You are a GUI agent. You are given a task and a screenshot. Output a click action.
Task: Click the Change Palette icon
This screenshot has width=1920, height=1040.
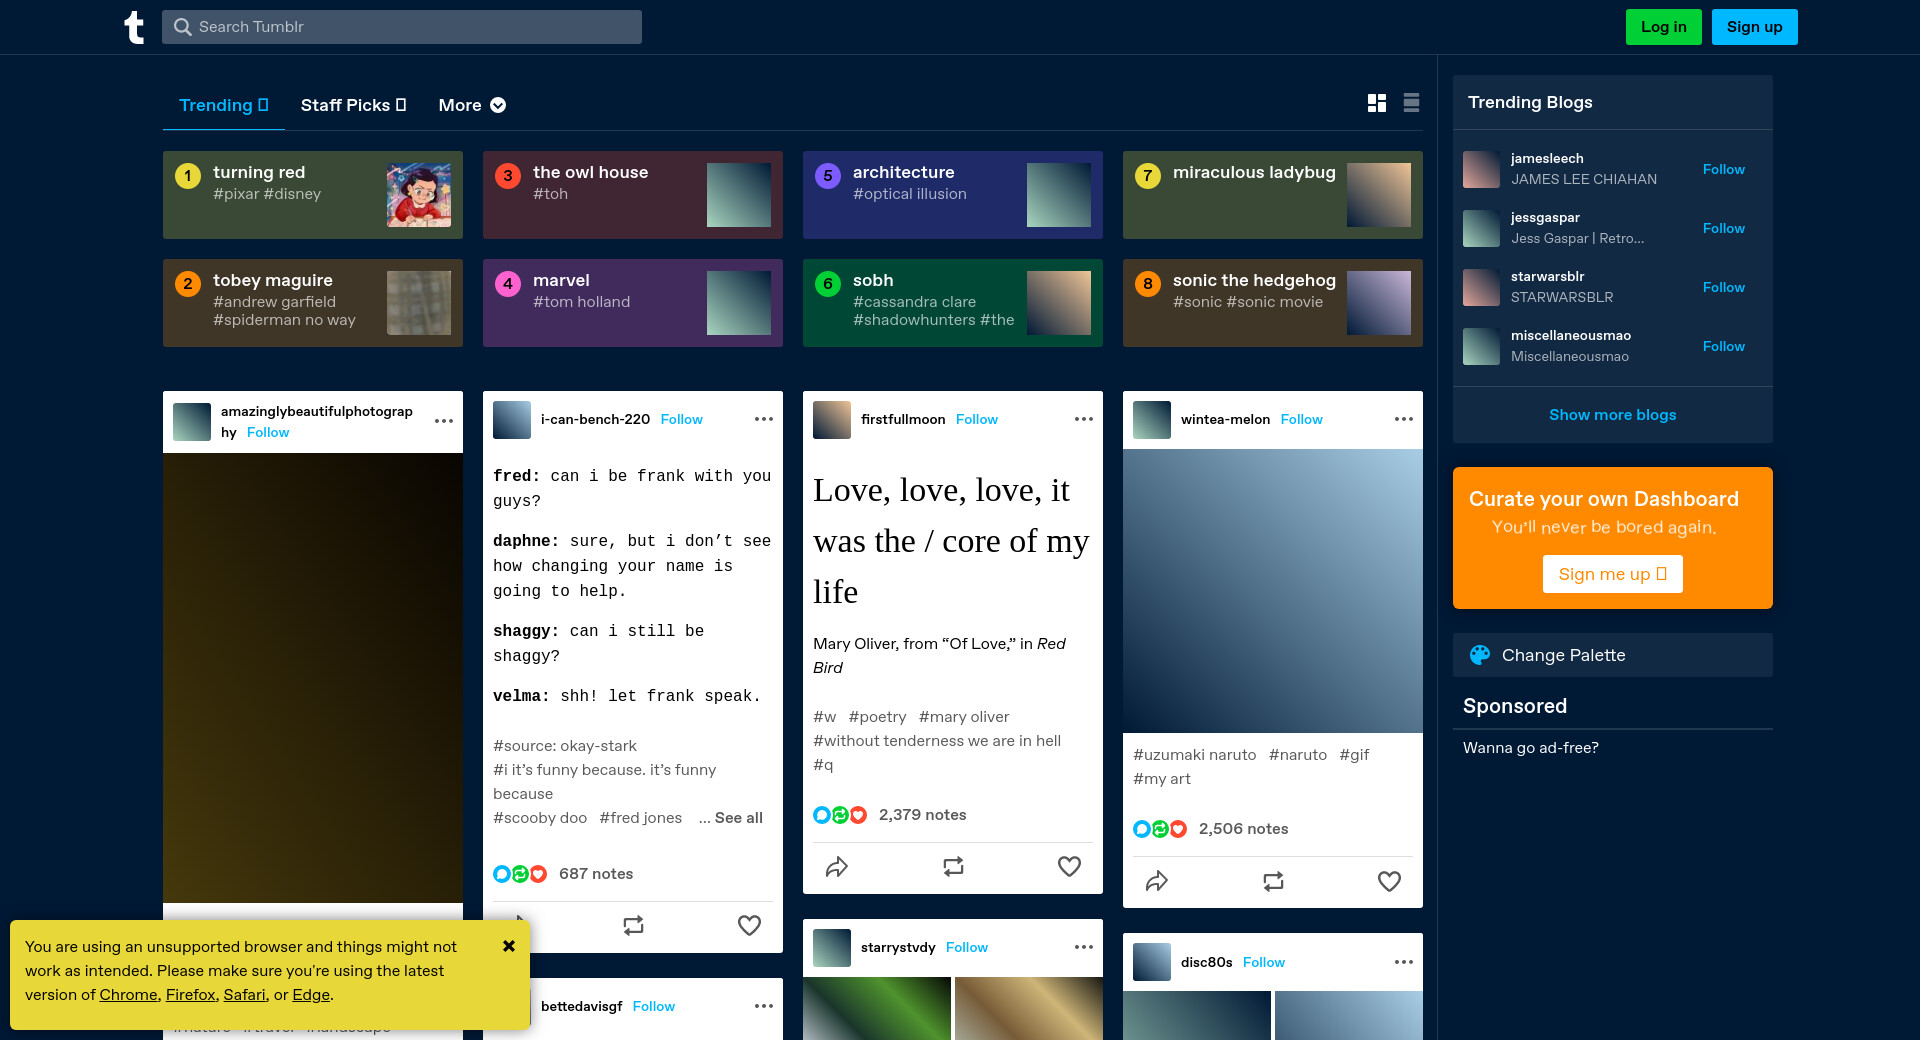pyautogui.click(x=1480, y=655)
